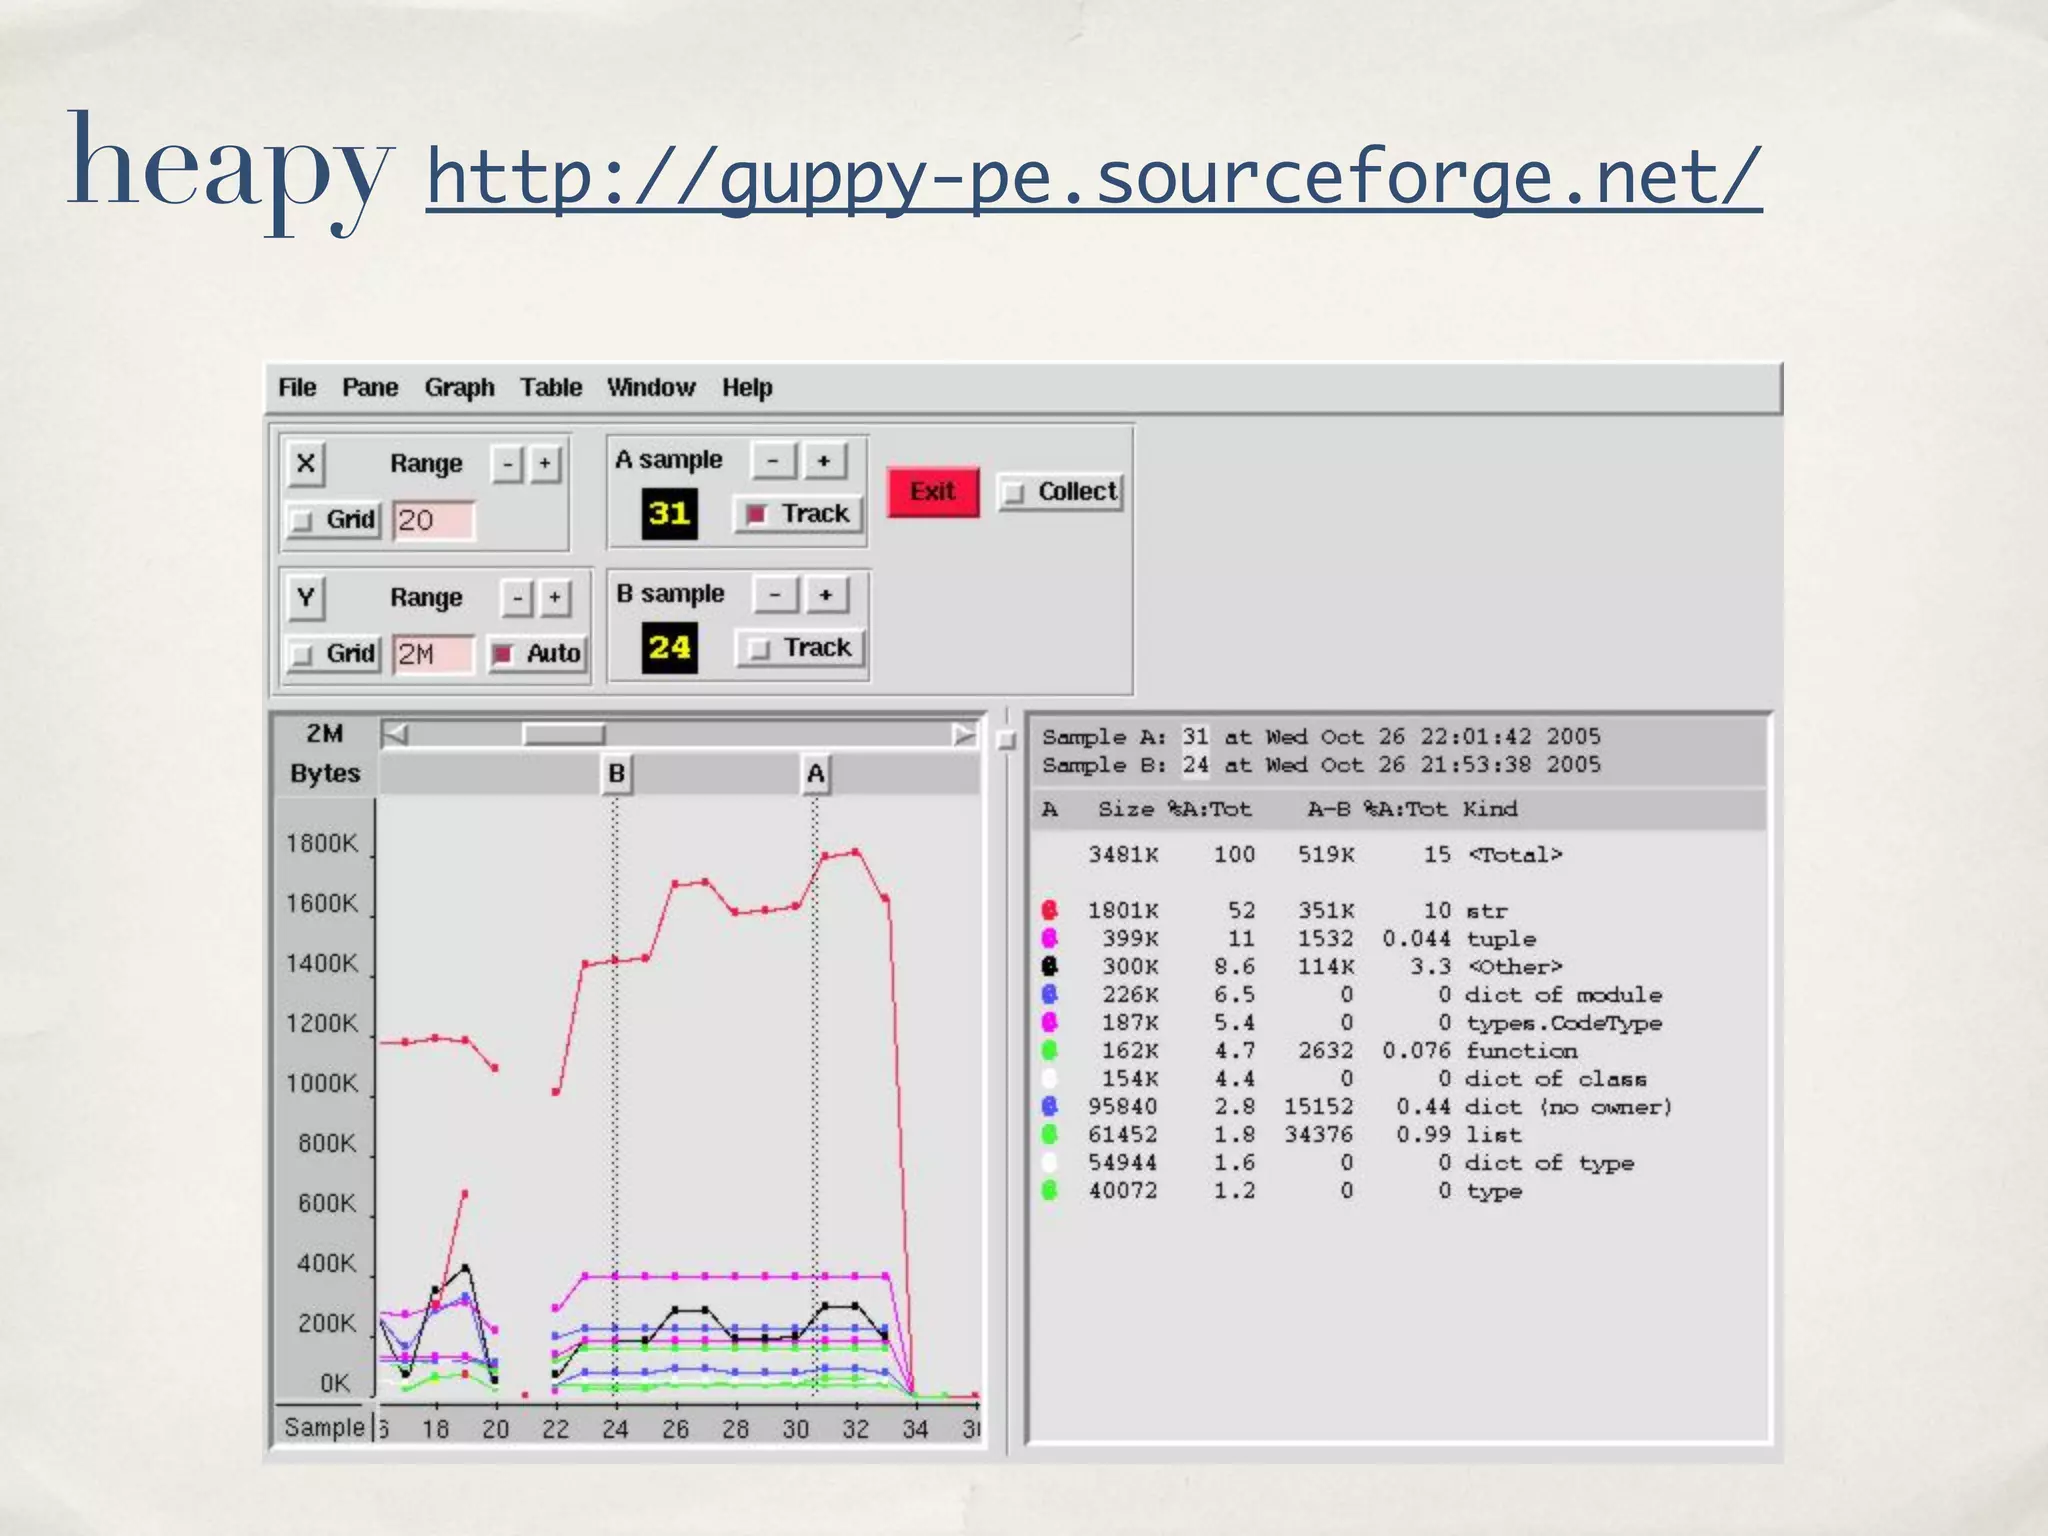The height and width of the screenshot is (1536, 2048).
Task: Select the 'function' kind in table
Action: 1522,1051
